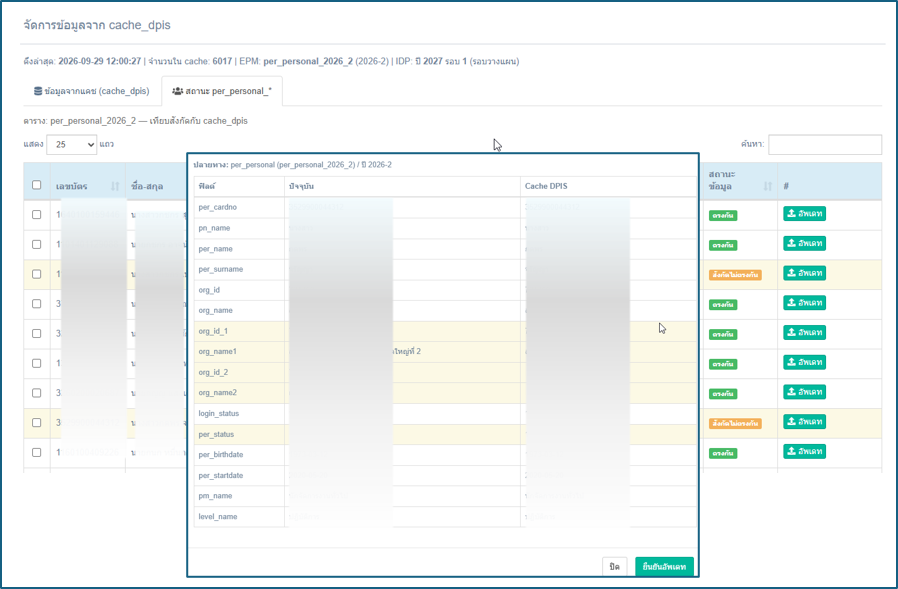Select the สถานะ per_personal_* tab
The width and height of the screenshot is (898, 589).
click(222, 91)
